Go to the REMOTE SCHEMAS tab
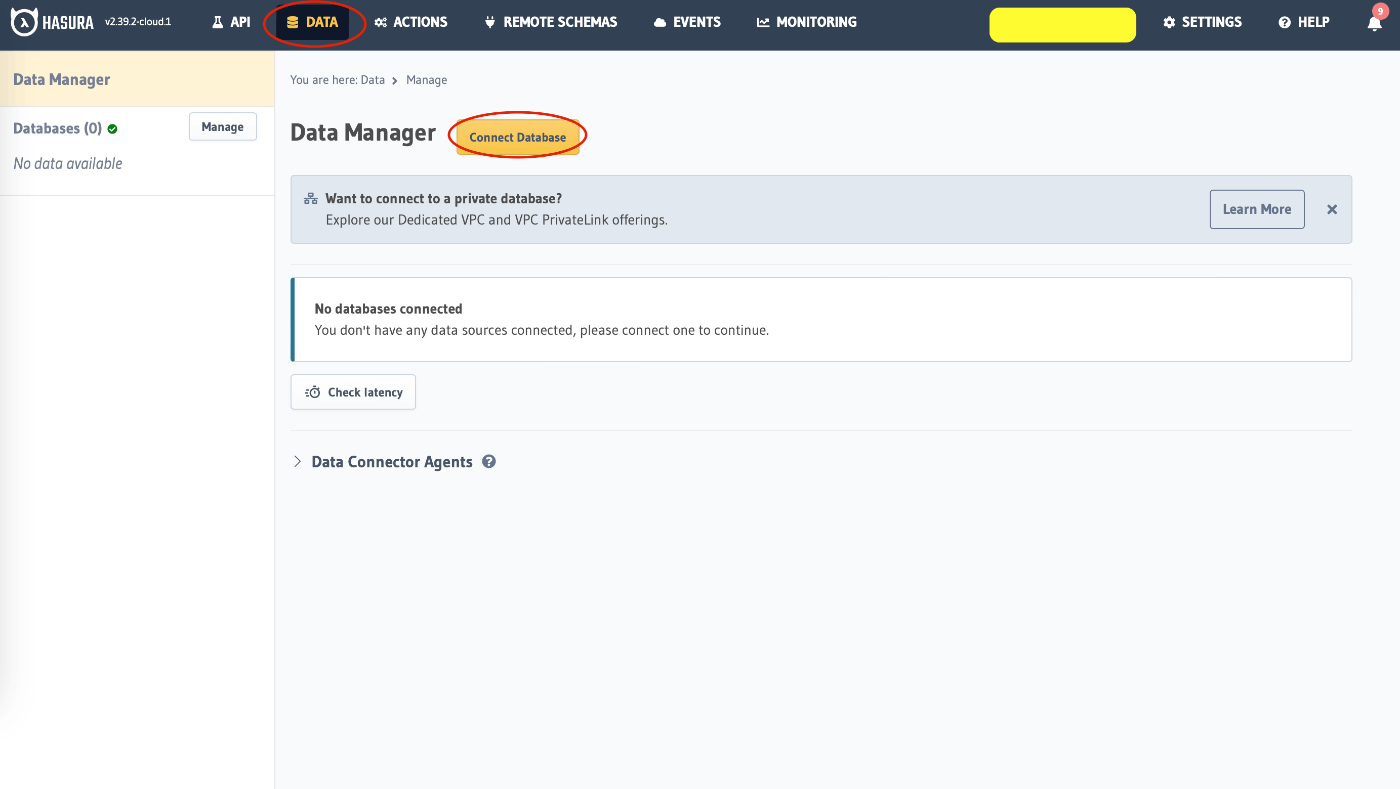Screen dimensions: 1400x789 551,22
